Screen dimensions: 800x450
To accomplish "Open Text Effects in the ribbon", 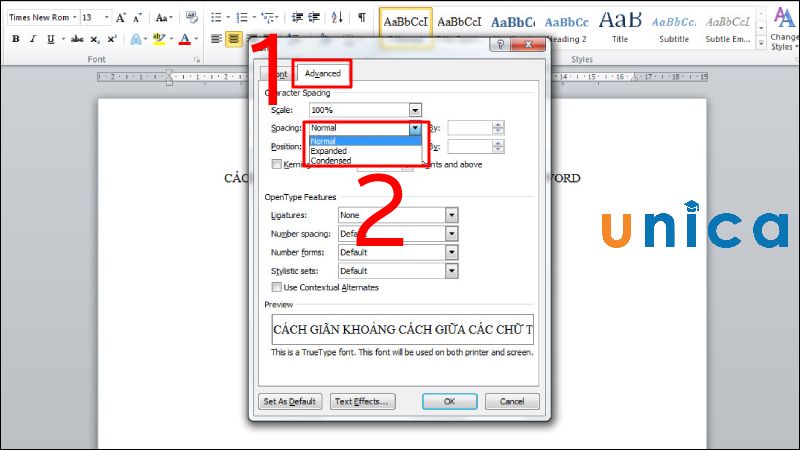I will 136,39.
